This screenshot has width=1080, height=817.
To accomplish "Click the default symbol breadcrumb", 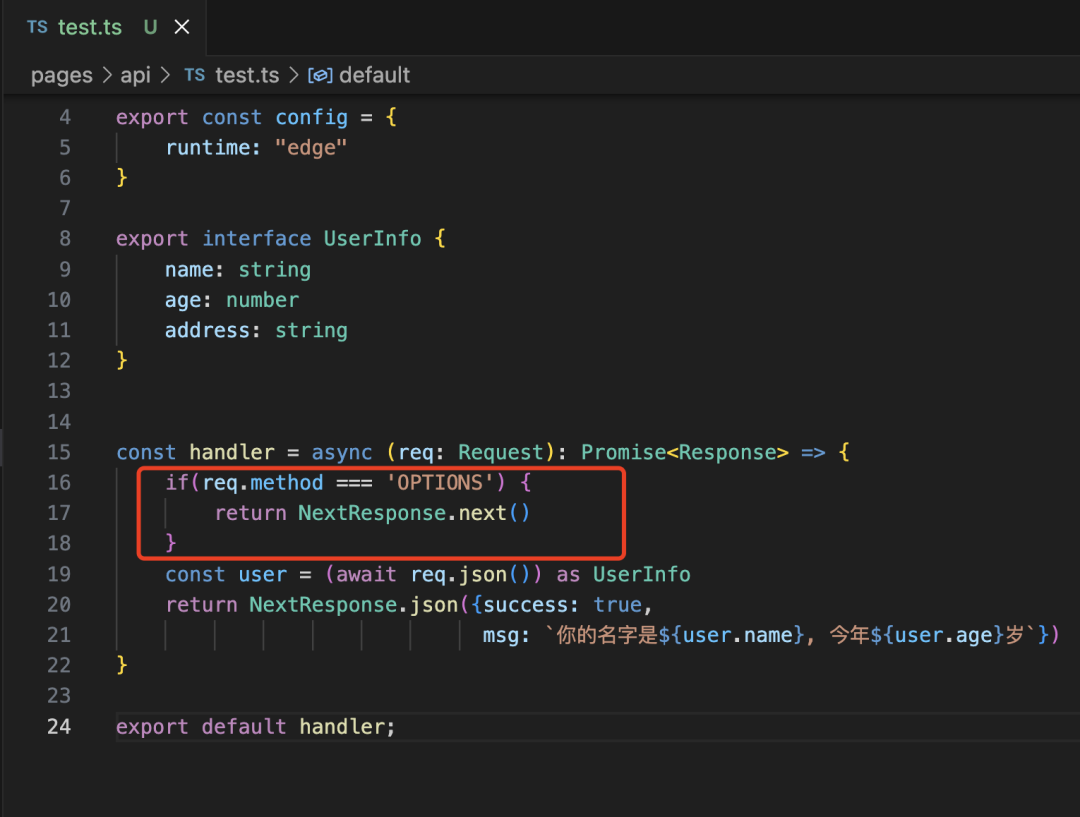I will 374,75.
